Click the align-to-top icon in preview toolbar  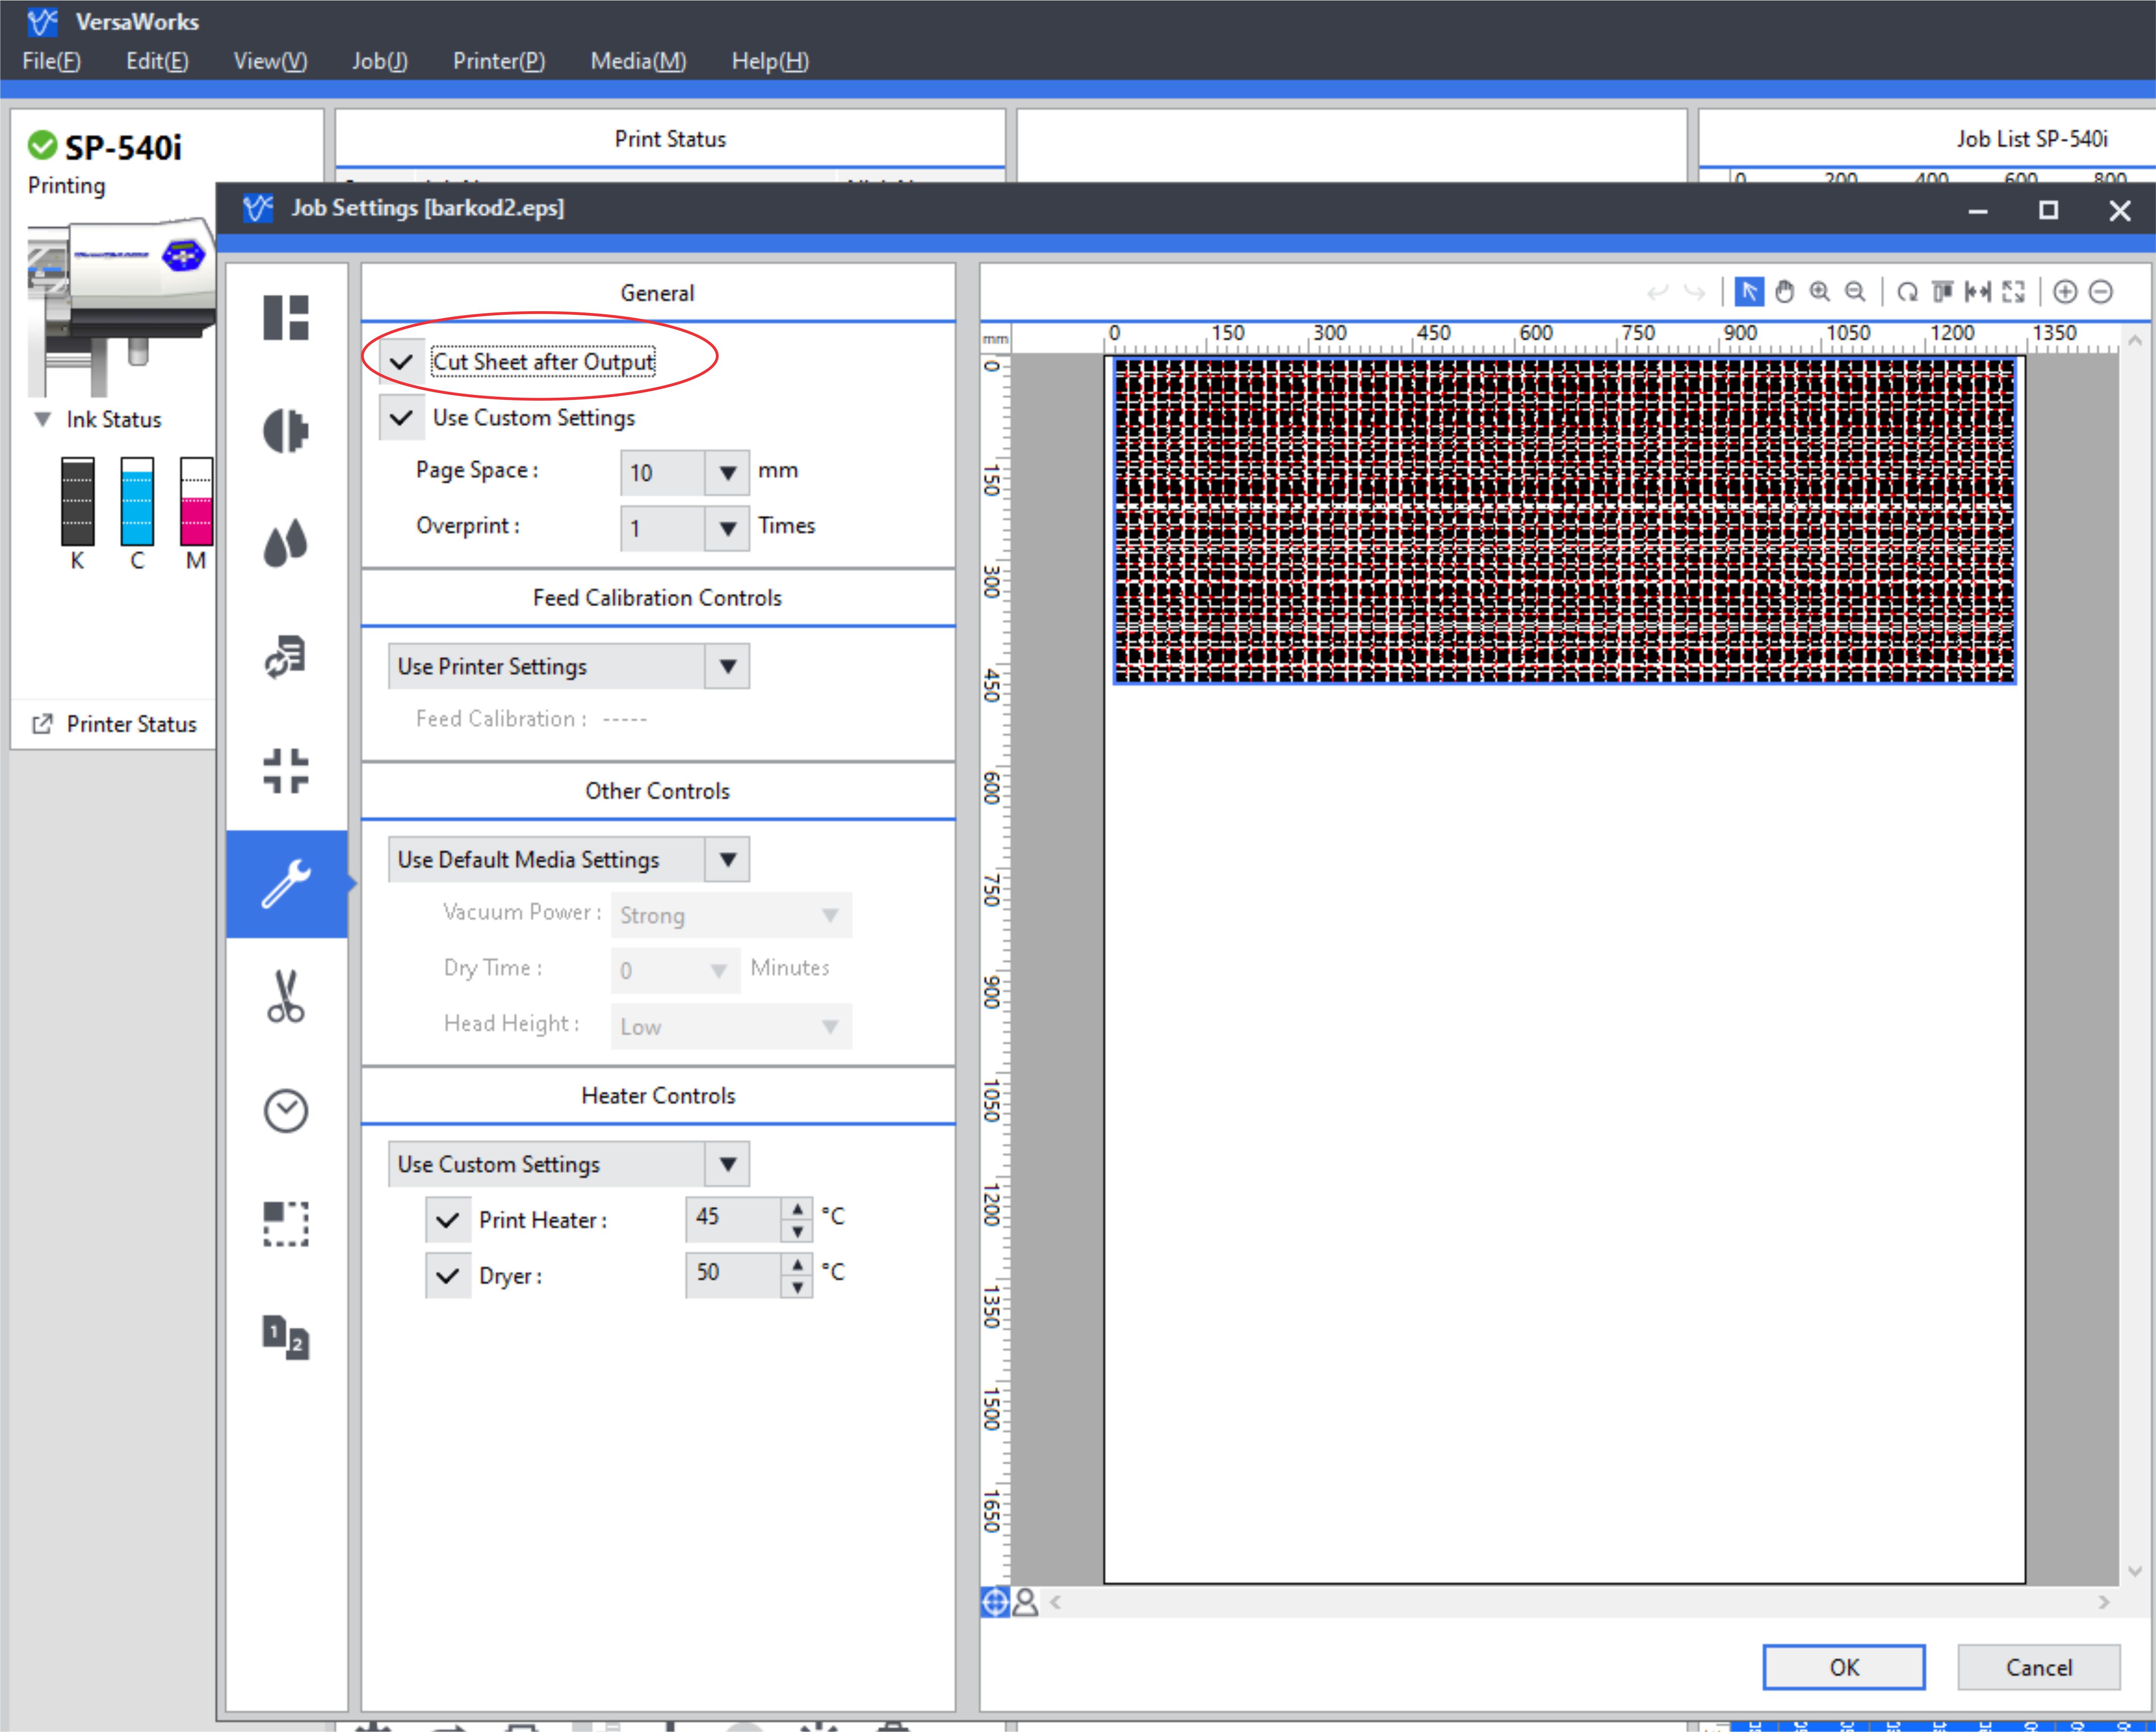click(1942, 292)
